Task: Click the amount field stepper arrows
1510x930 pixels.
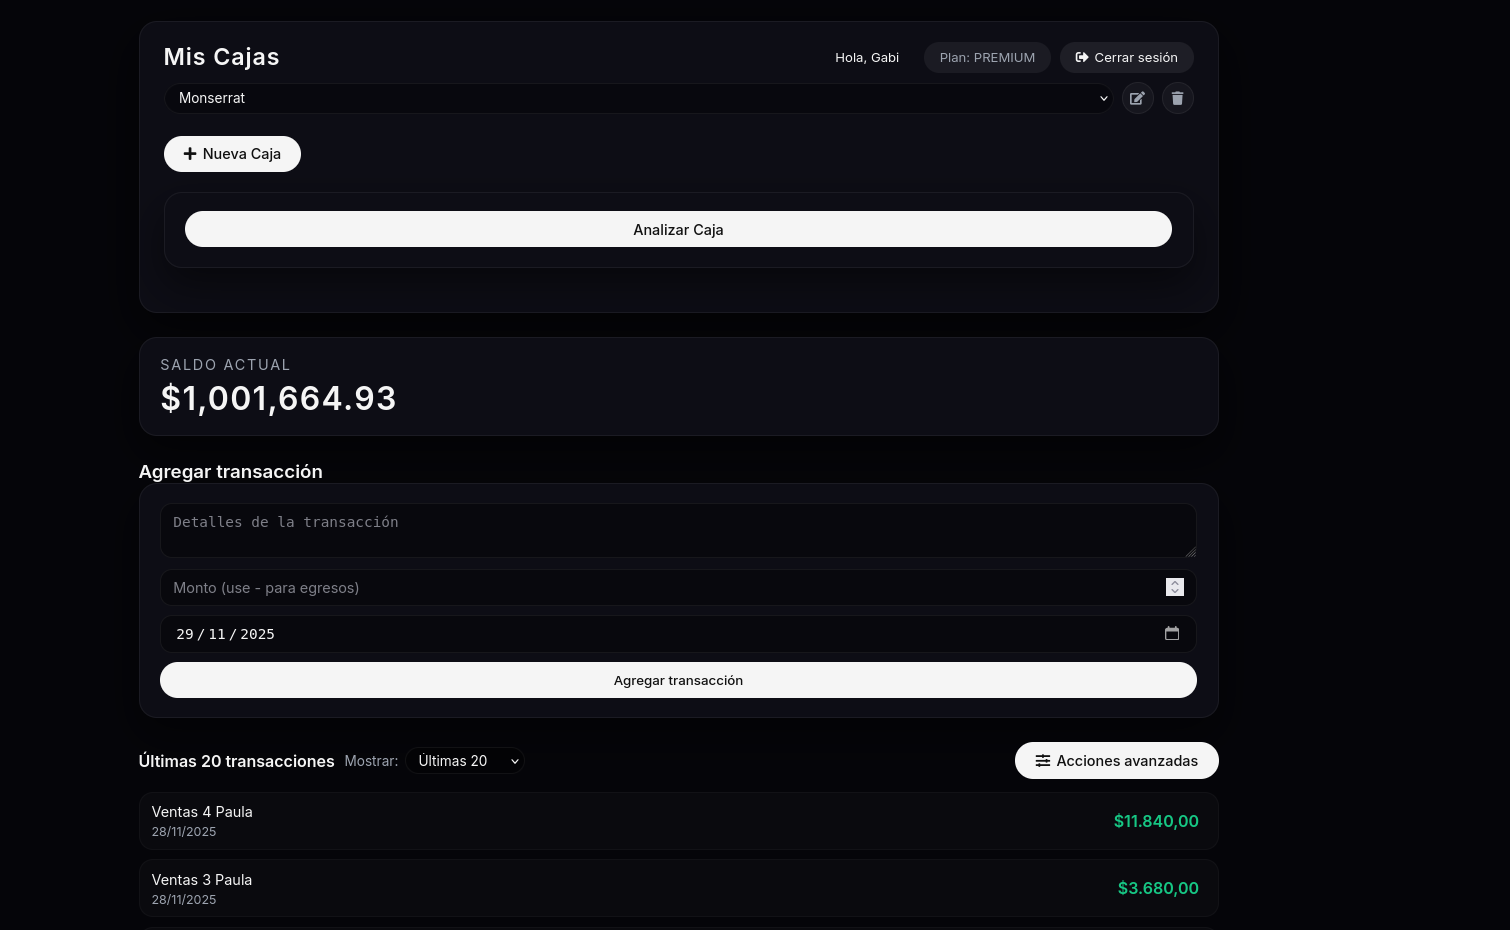Action: point(1174,587)
